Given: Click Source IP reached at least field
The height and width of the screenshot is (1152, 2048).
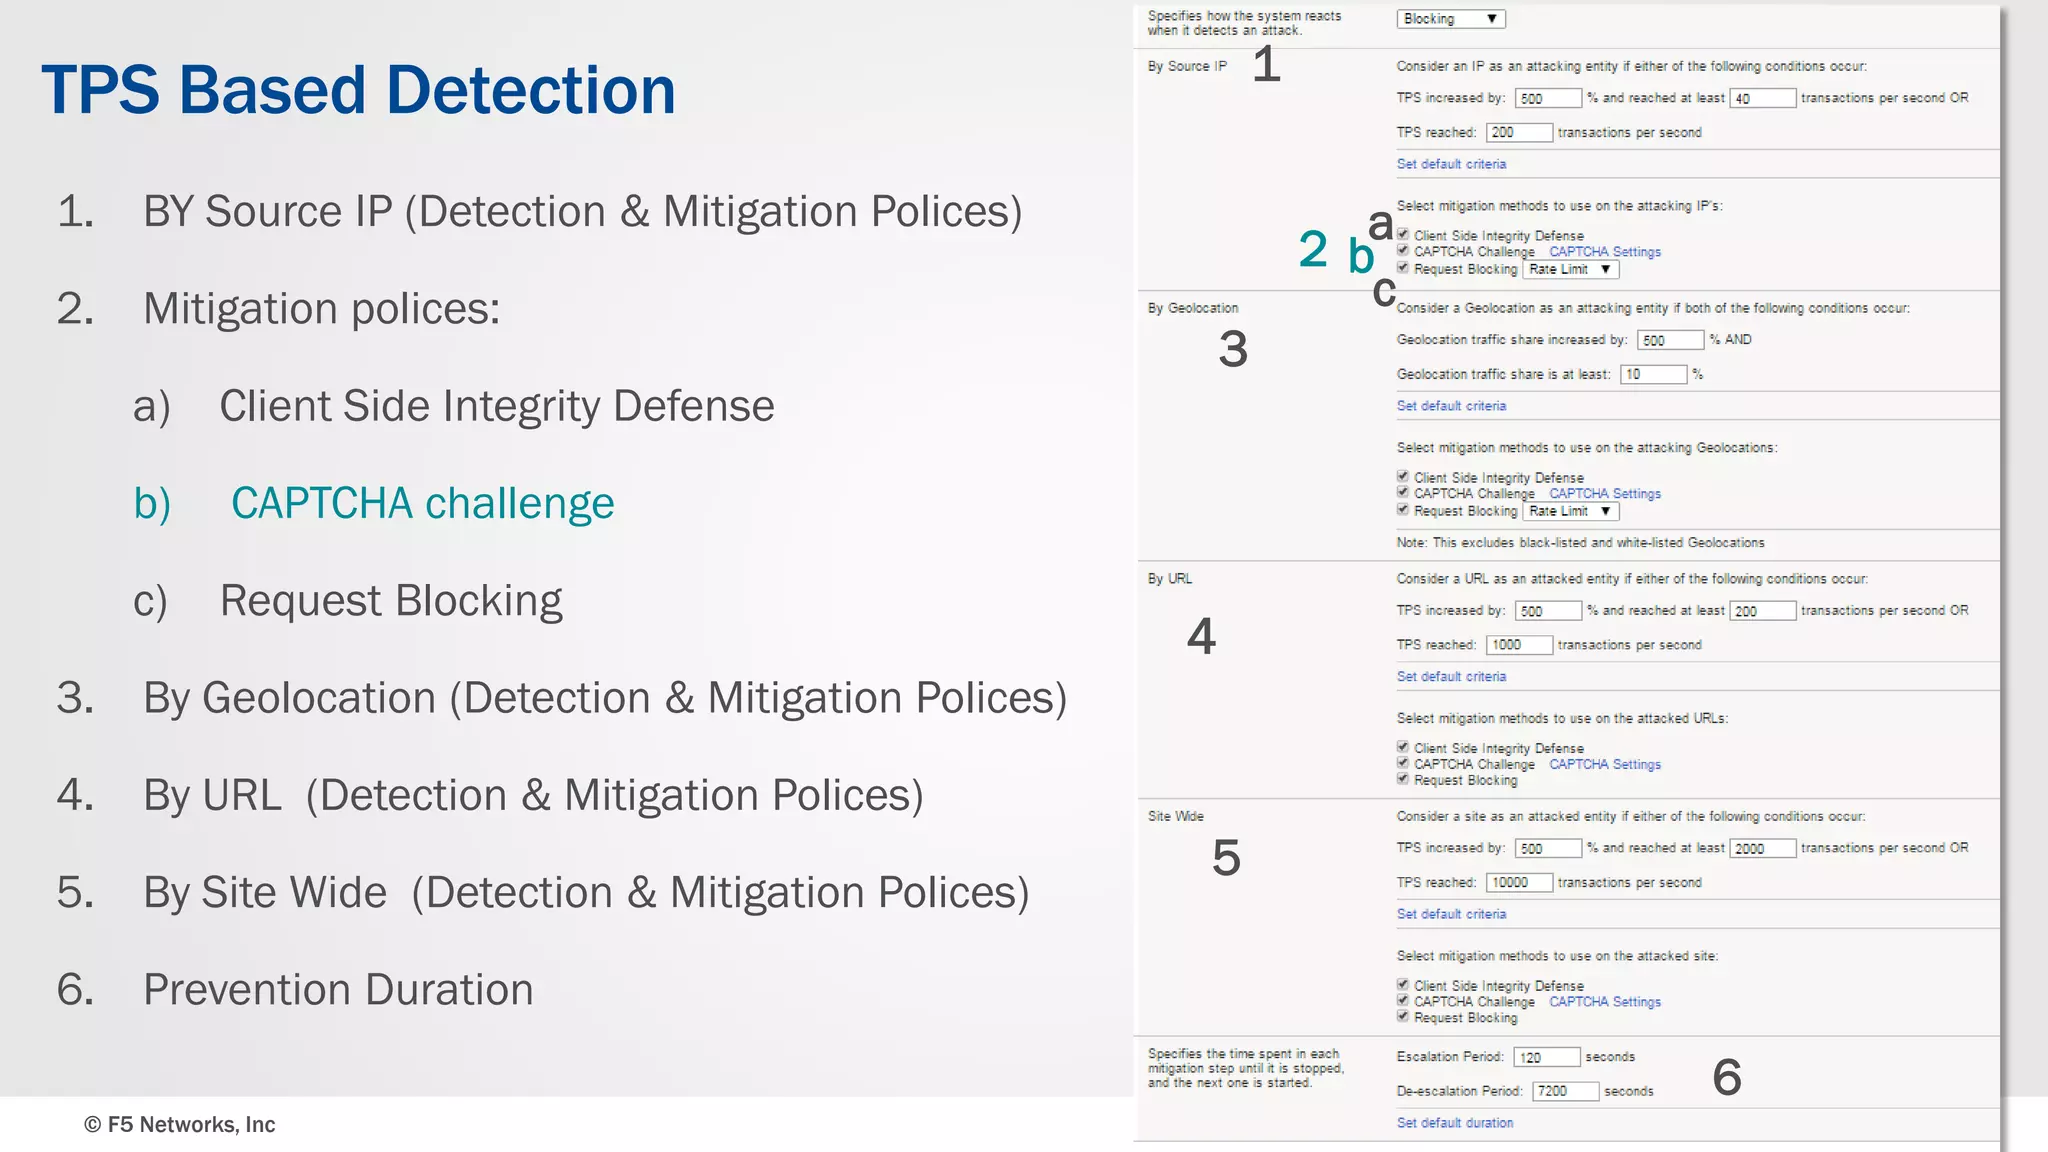Looking at the screenshot, I should [1763, 98].
